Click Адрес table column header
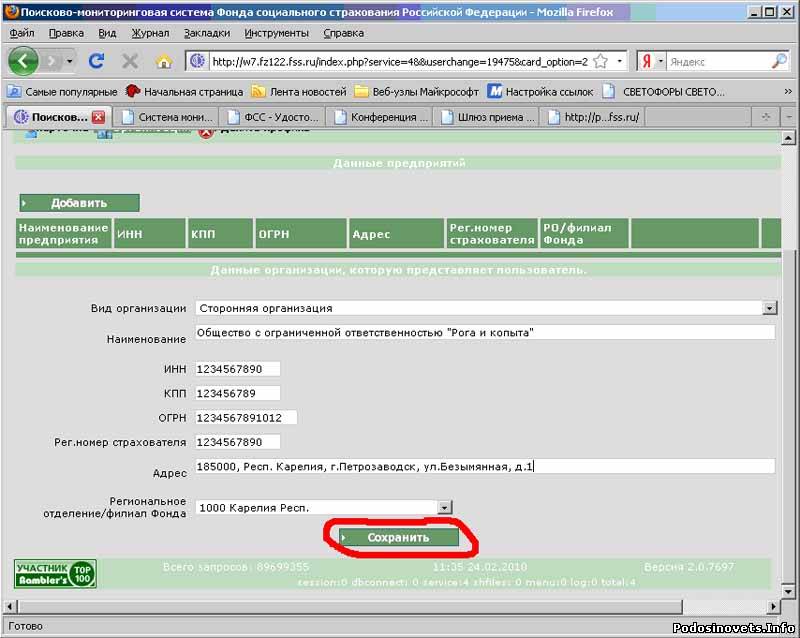The height and width of the screenshot is (638, 800). [x=396, y=234]
